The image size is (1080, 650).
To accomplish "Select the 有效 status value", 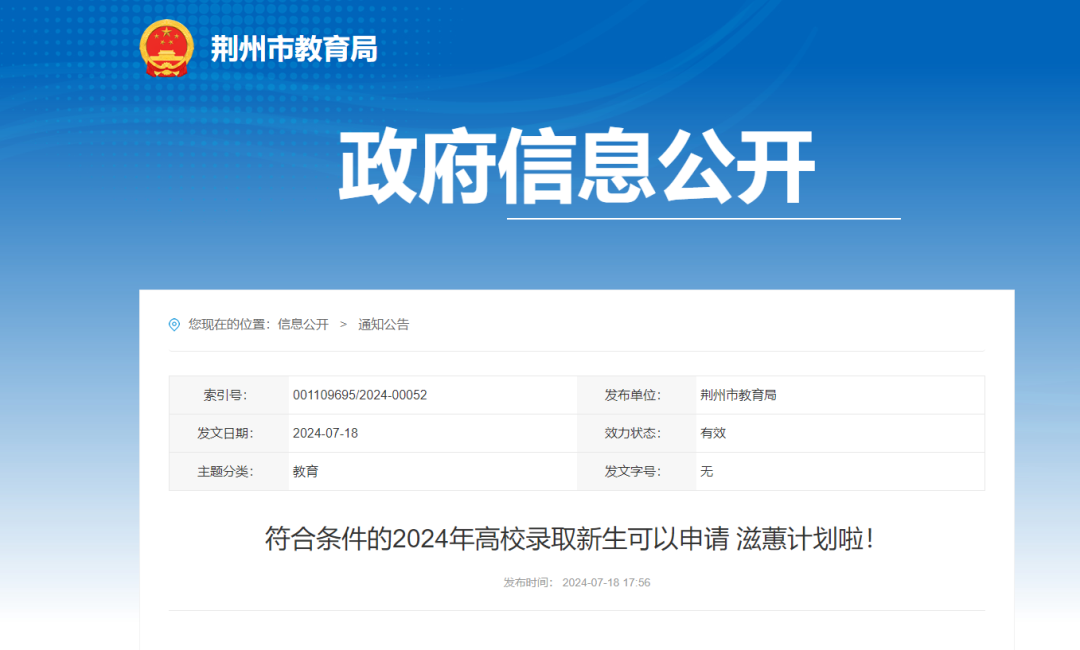I will (711, 433).
